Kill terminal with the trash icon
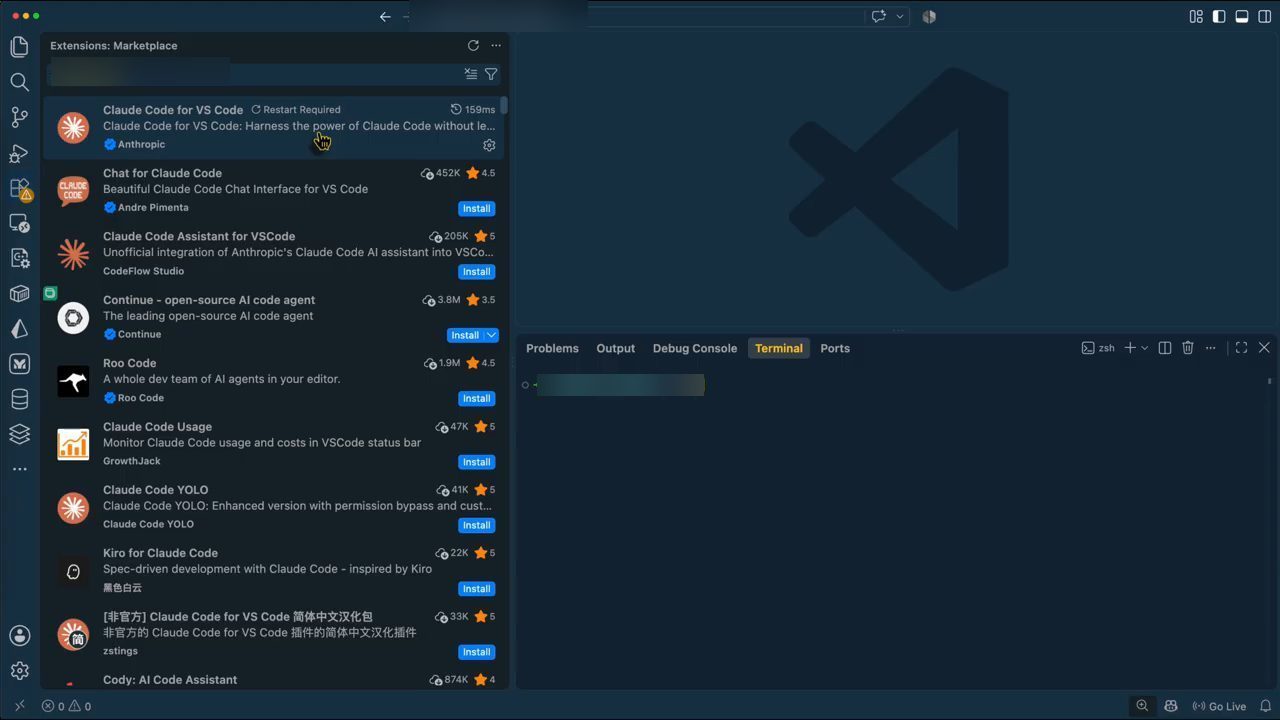This screenshot has height=720, width=1280. click(1188, 348)
